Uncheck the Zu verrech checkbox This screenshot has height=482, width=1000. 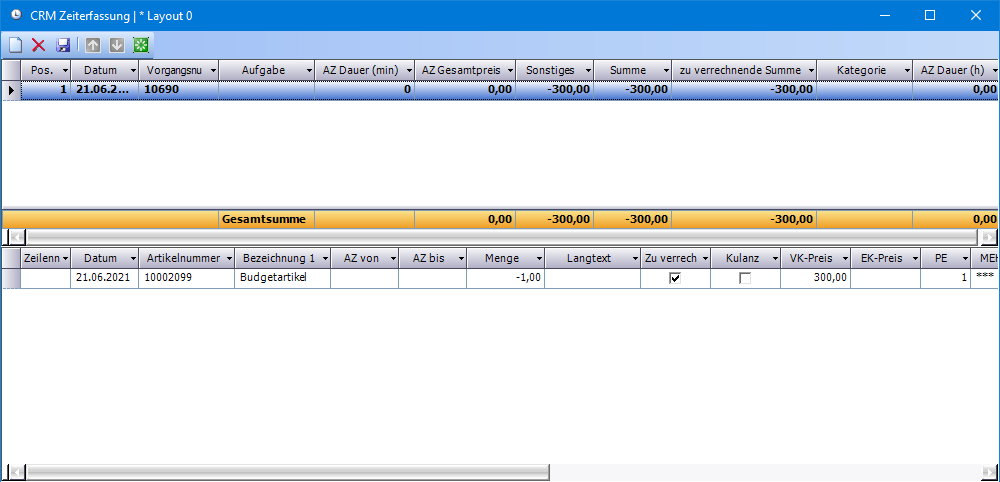click(675, 278)
